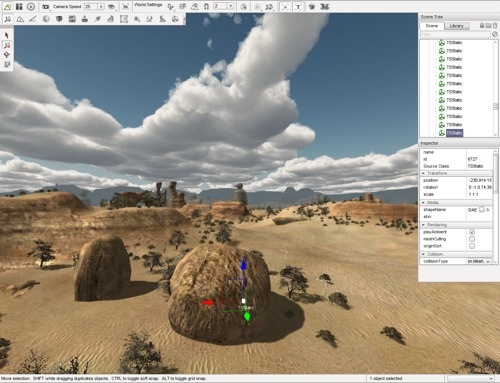The width and height of the screenshot is (500, 383).
Task: Open the Shape Editor icon
Action: click(x=175, y=19)
